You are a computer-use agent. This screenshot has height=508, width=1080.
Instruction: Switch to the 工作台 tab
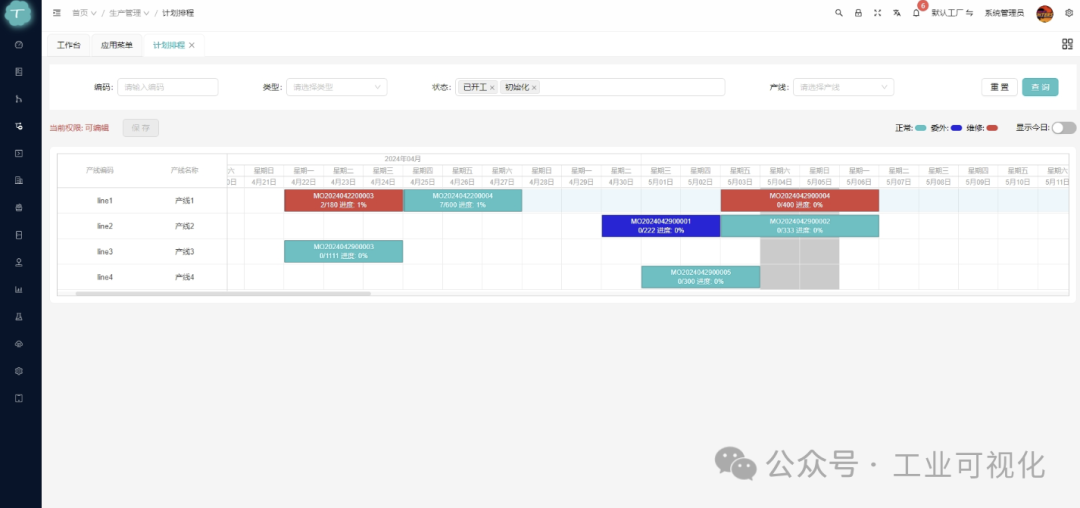68,45
